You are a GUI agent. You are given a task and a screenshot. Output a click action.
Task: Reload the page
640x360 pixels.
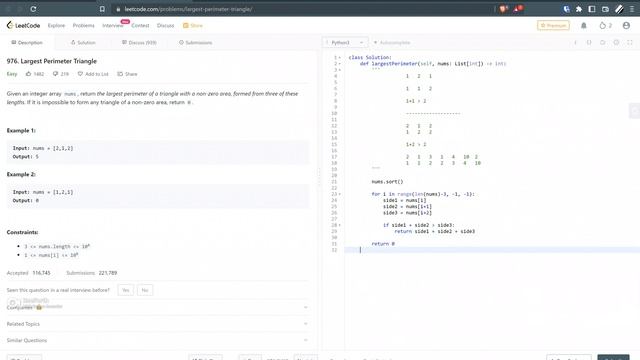[x=33, y=9]
